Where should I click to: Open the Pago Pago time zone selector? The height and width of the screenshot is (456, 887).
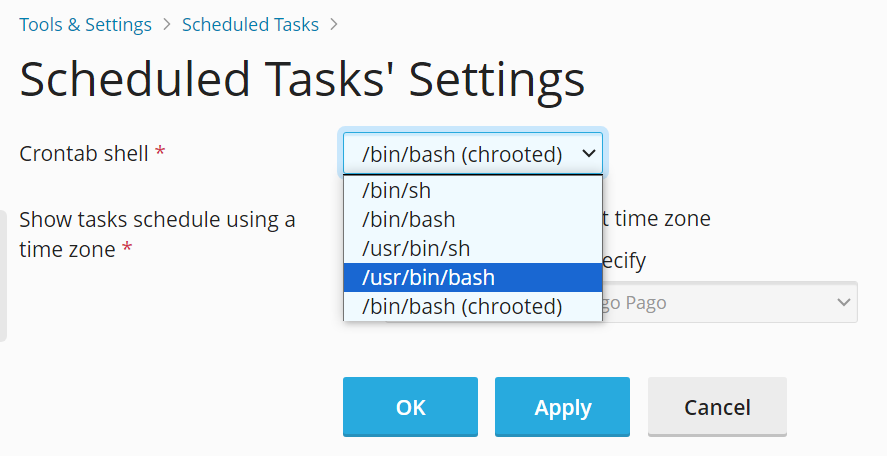[720, 302]
